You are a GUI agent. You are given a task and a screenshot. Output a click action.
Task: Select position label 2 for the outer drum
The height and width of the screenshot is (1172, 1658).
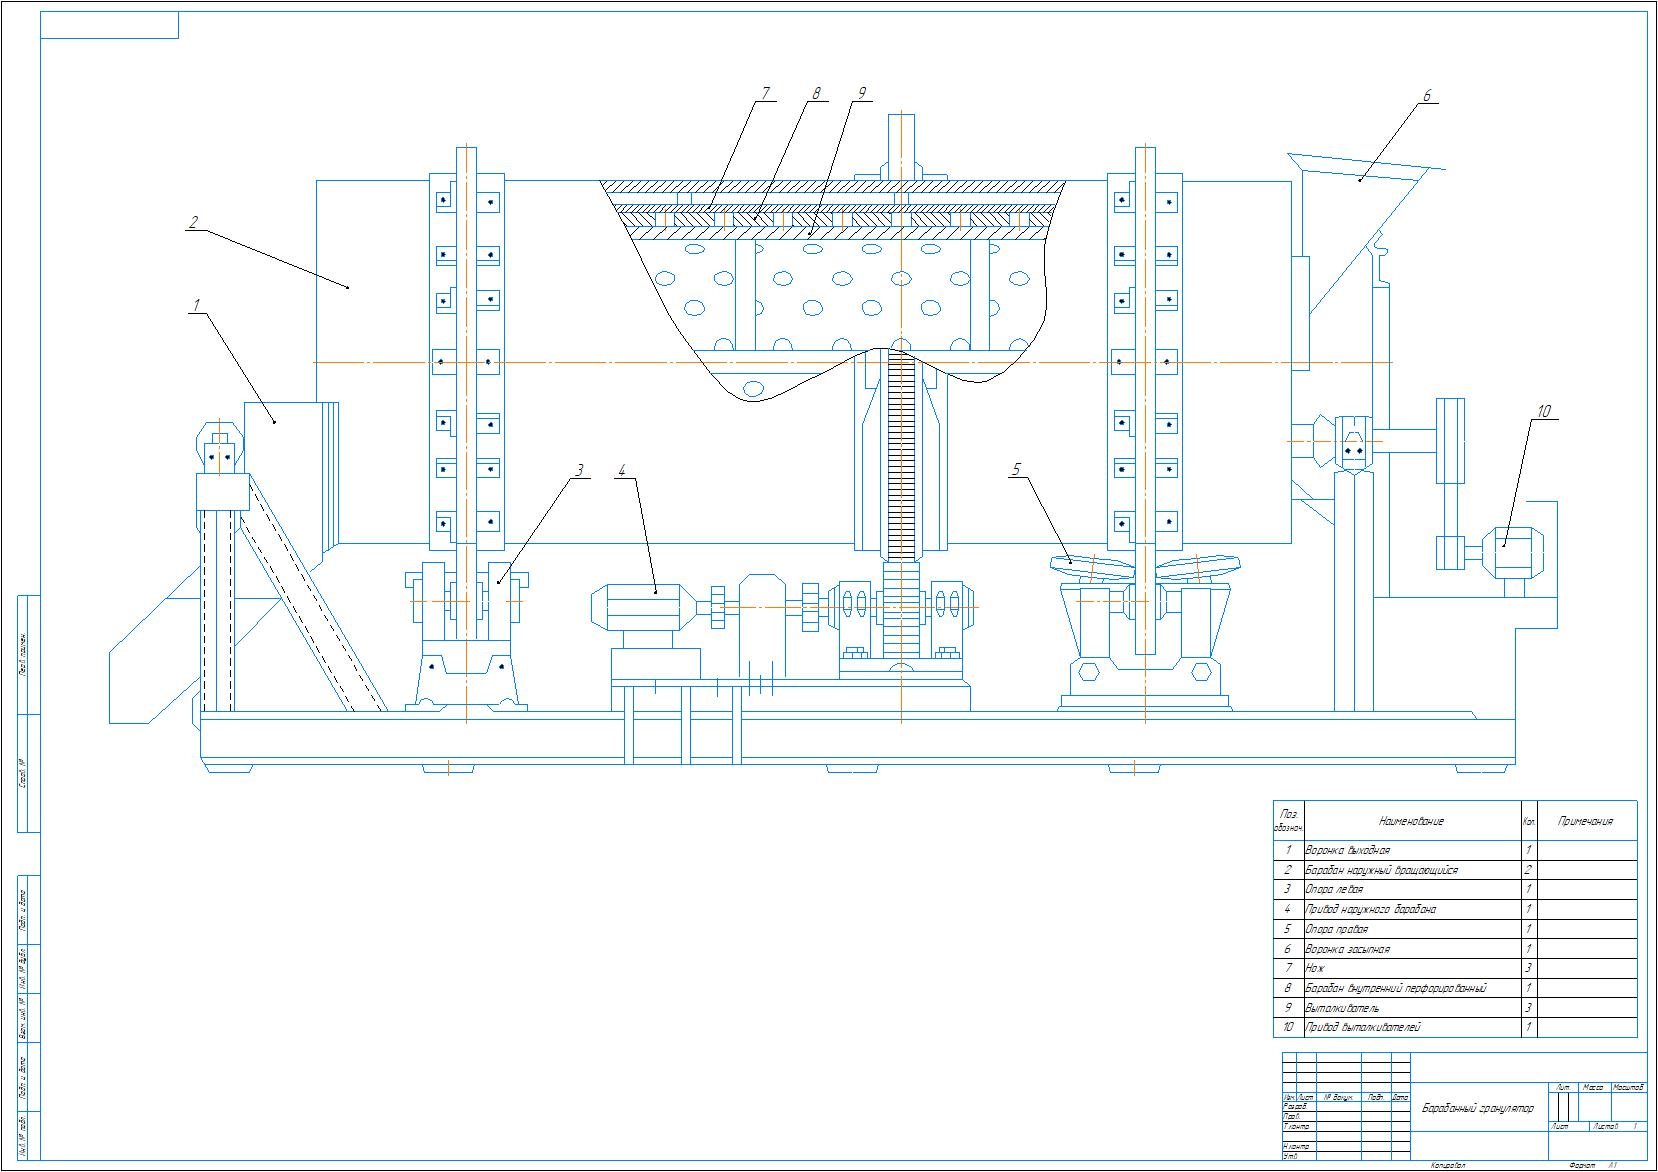193,223
